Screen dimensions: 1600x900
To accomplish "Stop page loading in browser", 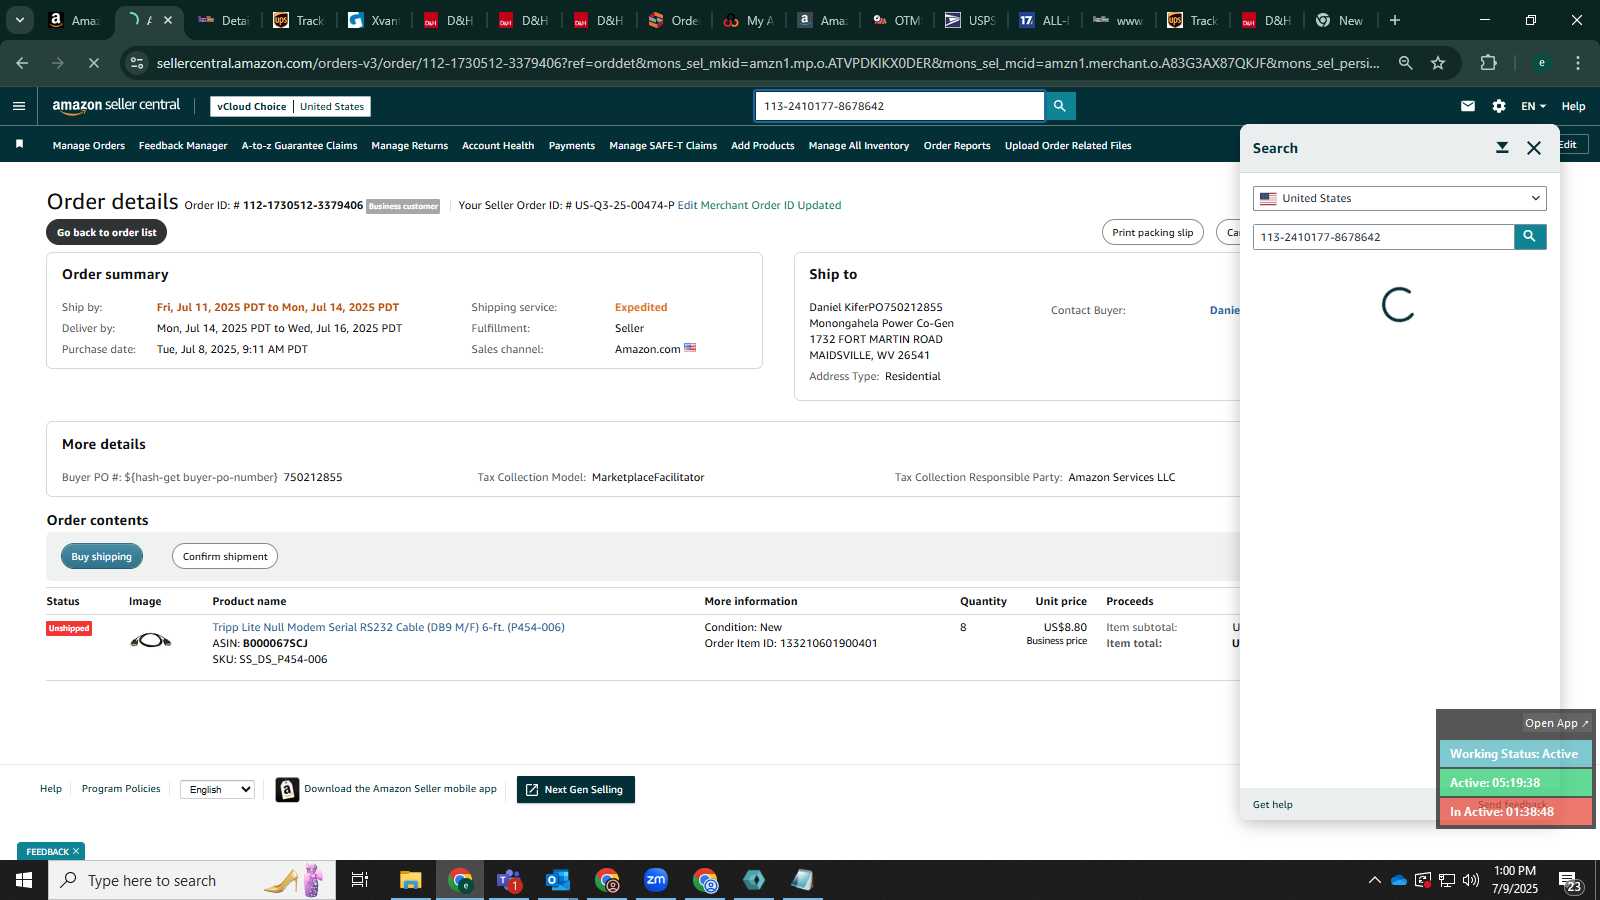I will (x=93, y=63).
